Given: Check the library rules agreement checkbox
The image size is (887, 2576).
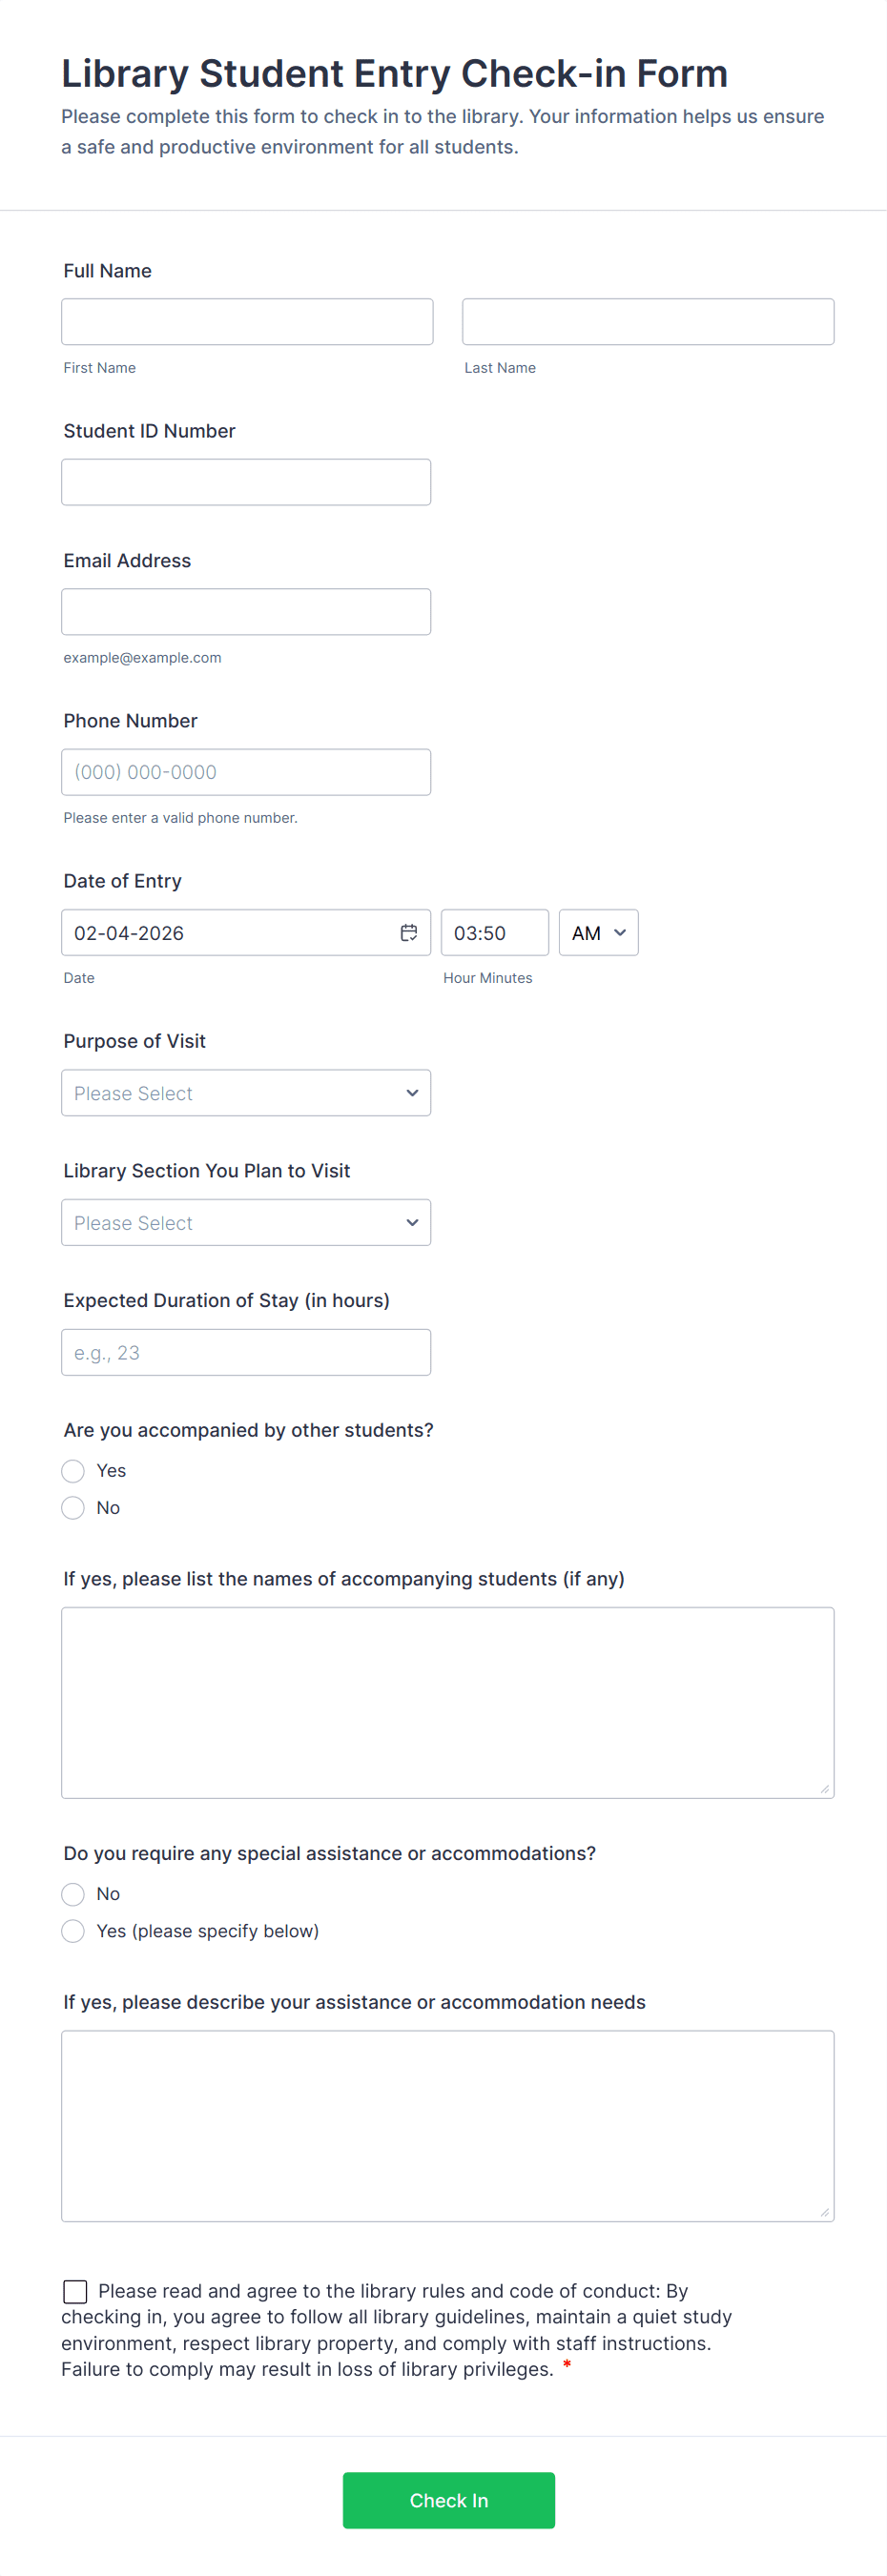Looking at the screenshot, I should (x=75, y=2290).
